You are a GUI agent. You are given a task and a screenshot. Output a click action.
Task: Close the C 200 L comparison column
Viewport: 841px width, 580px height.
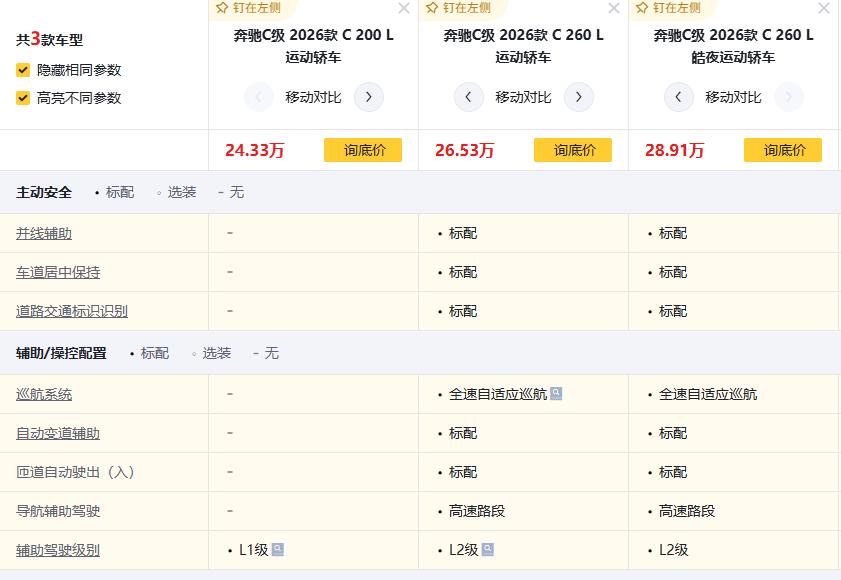[404, 9]
